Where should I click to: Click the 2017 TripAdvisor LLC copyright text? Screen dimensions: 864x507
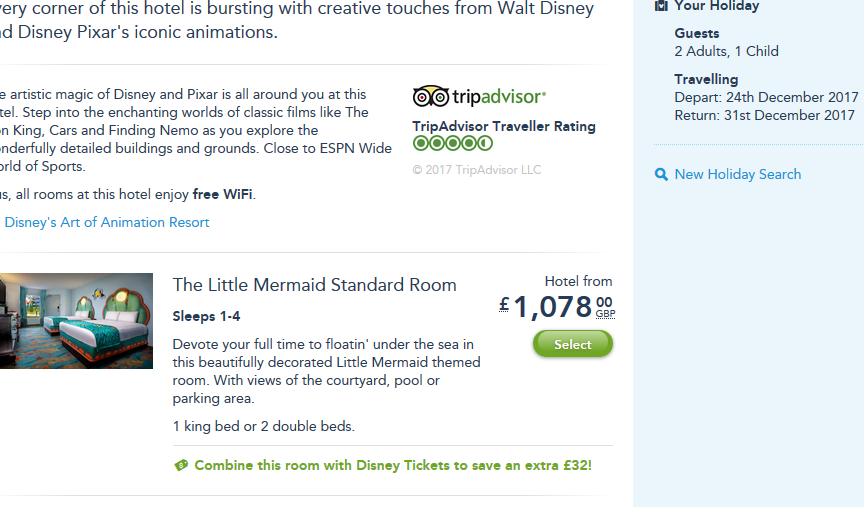click(x=476, y=169)
